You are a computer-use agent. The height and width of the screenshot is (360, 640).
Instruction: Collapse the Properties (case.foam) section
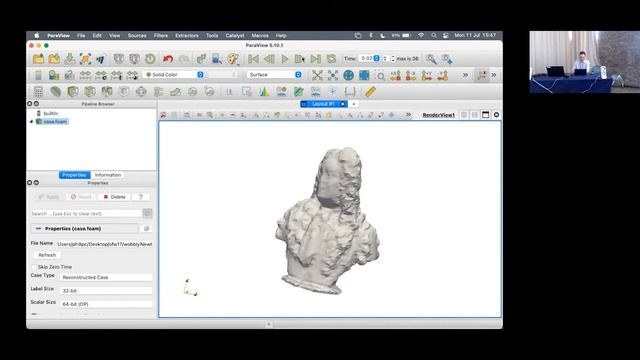[x=38, y=229]
